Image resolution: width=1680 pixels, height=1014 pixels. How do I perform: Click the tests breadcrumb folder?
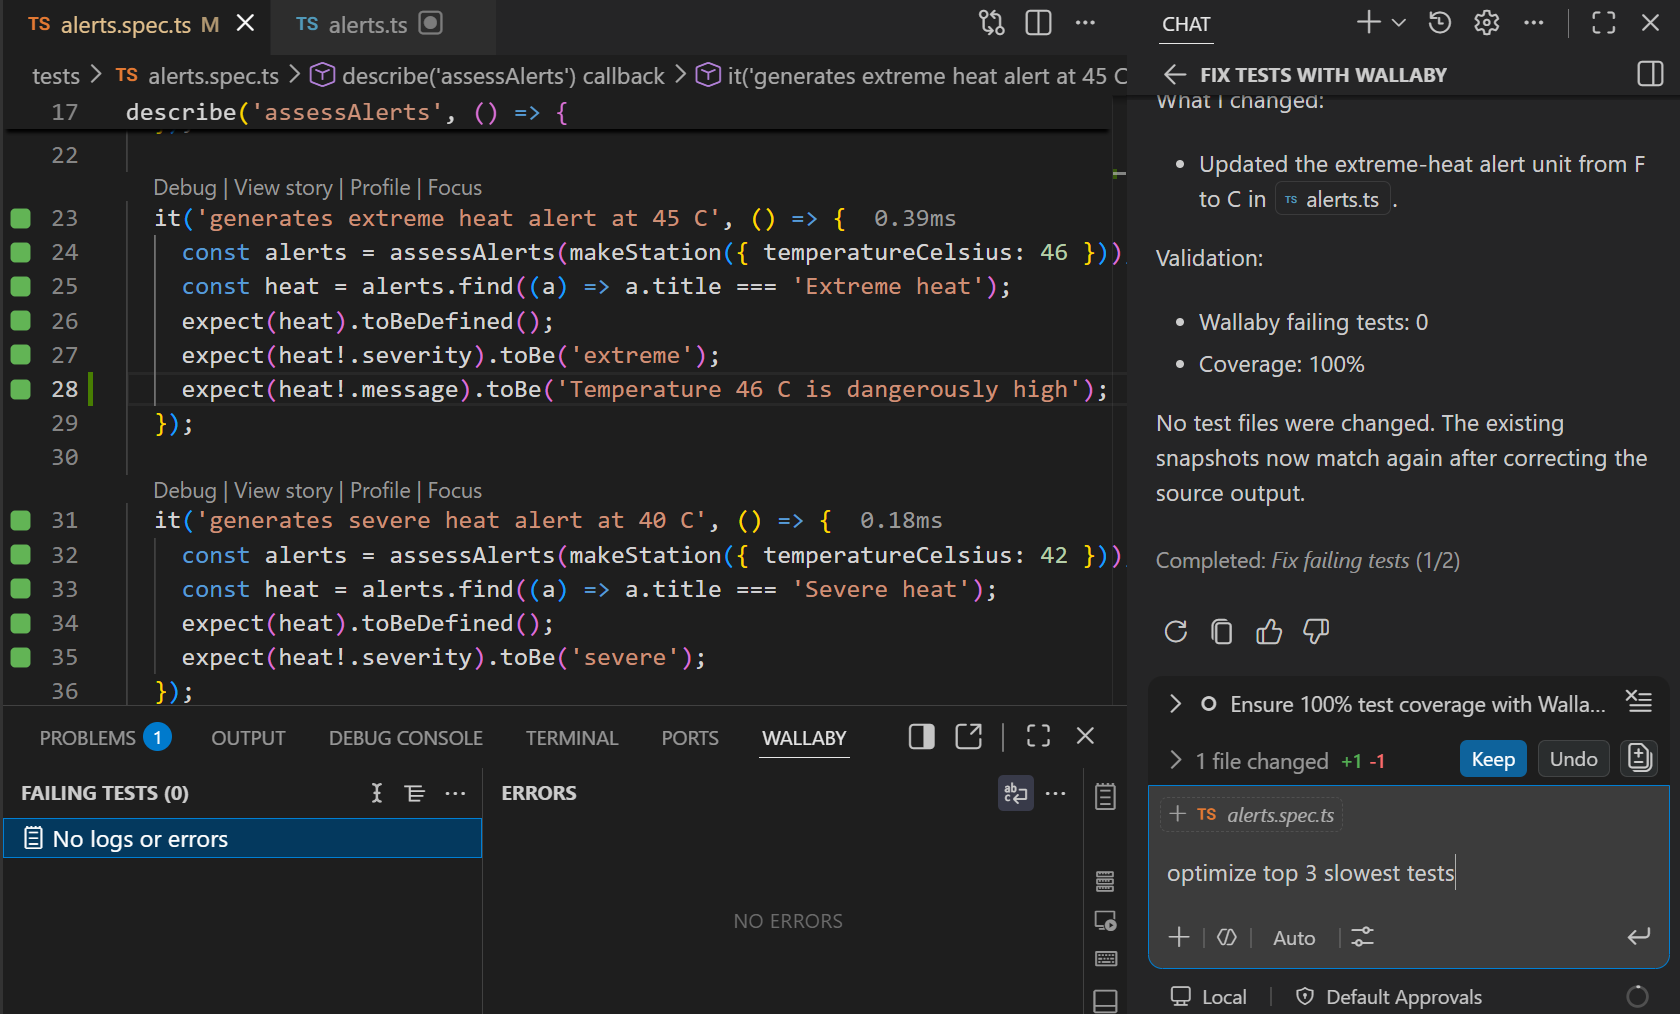tap(55, 76)
